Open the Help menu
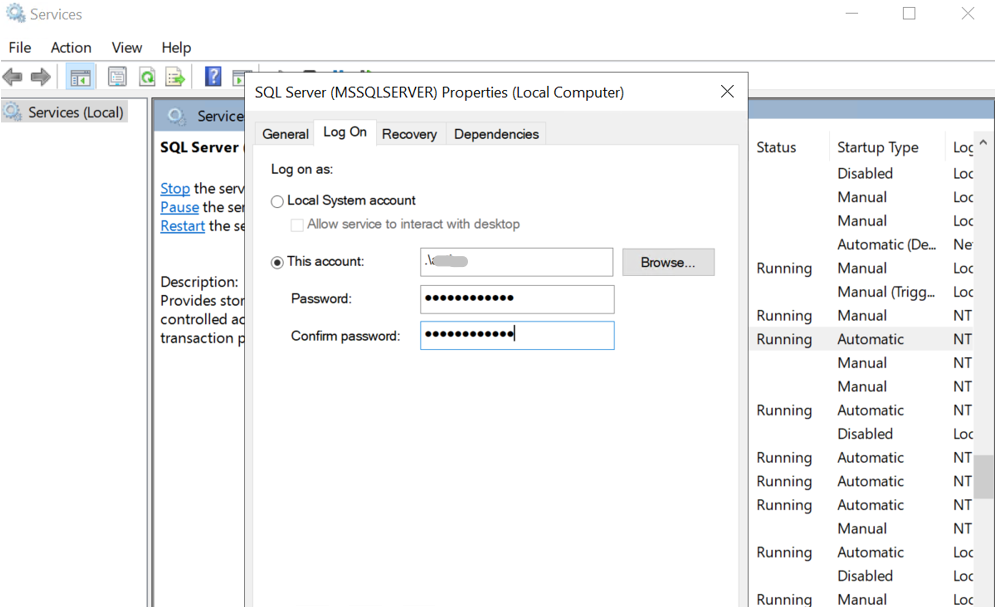 [176, 48]
